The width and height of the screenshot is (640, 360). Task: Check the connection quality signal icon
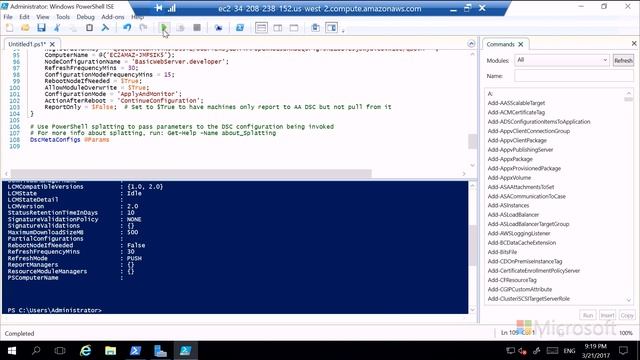(172, 8)
